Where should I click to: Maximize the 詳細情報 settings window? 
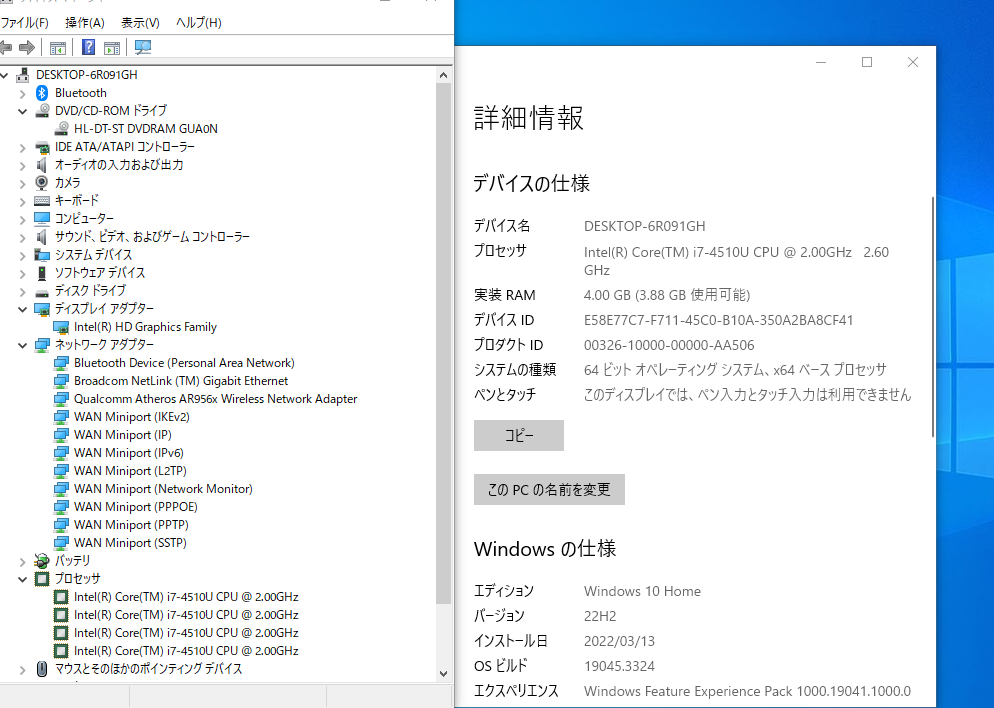click(x=867, y=62)
